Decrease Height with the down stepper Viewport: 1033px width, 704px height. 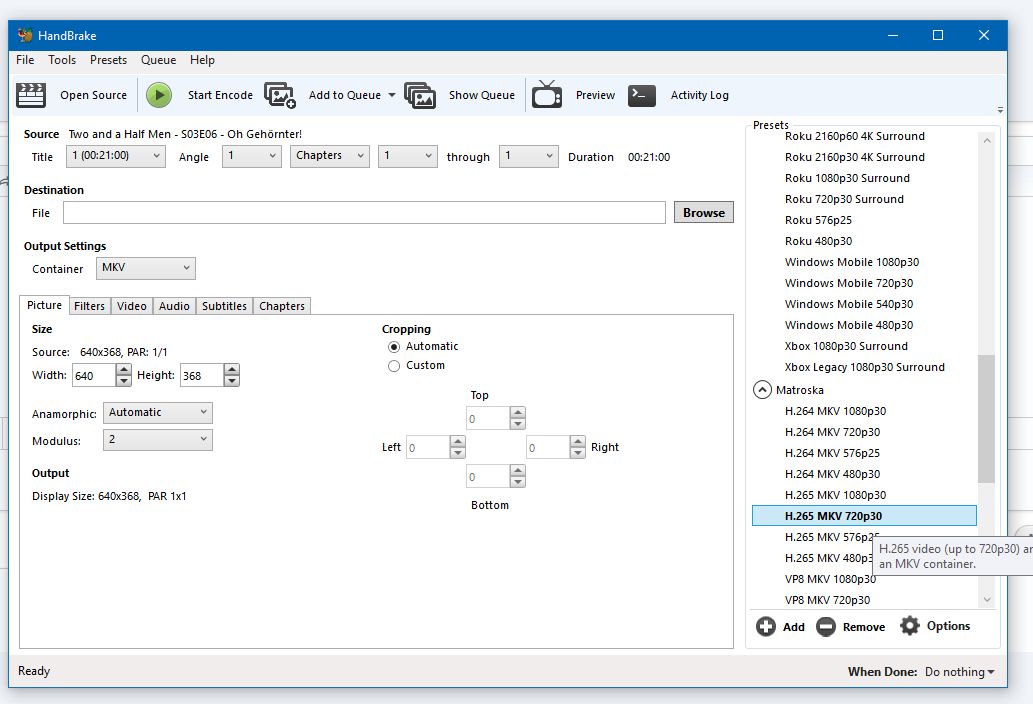point(231,381)
